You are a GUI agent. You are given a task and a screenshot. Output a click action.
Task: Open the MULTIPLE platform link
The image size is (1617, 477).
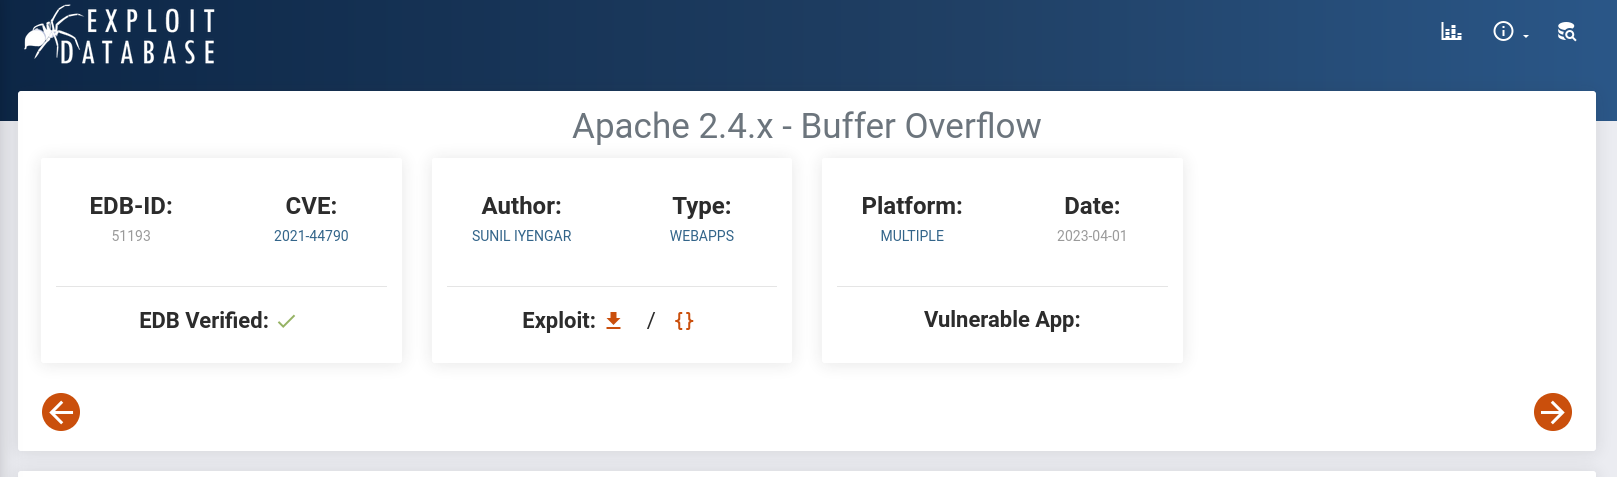click(x=912, y=236)
